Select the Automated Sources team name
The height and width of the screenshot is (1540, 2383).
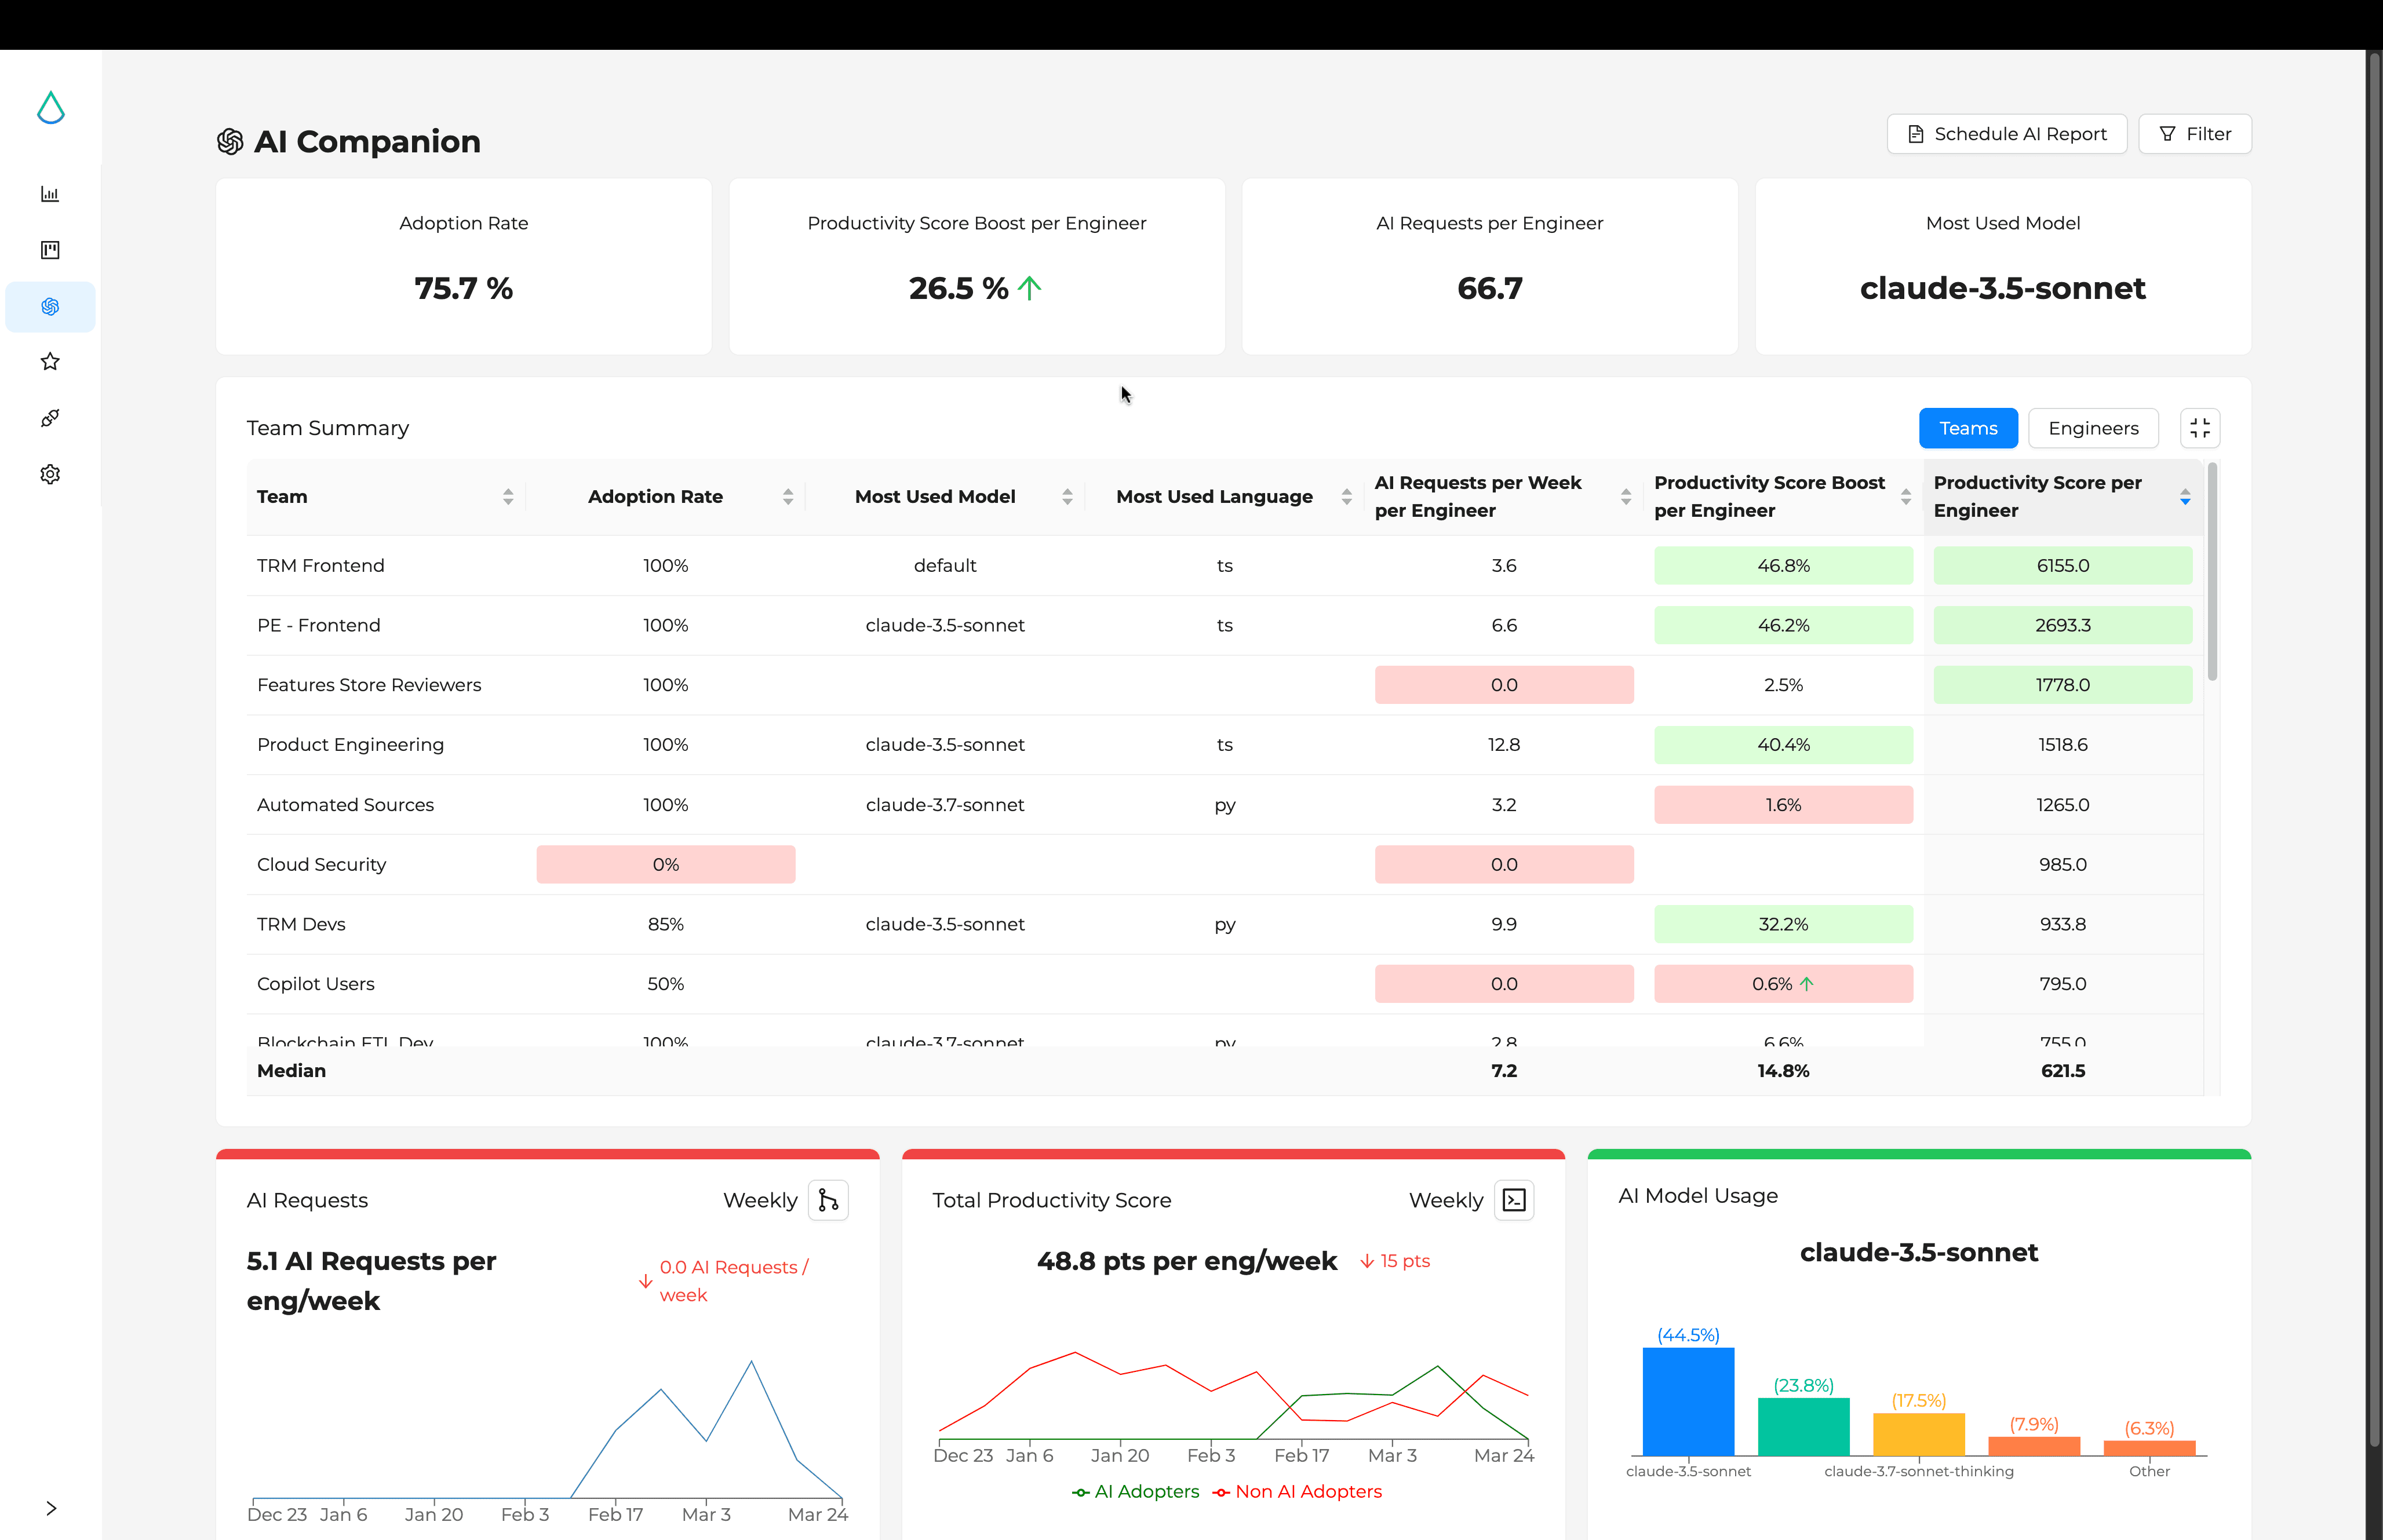(345, 805)
